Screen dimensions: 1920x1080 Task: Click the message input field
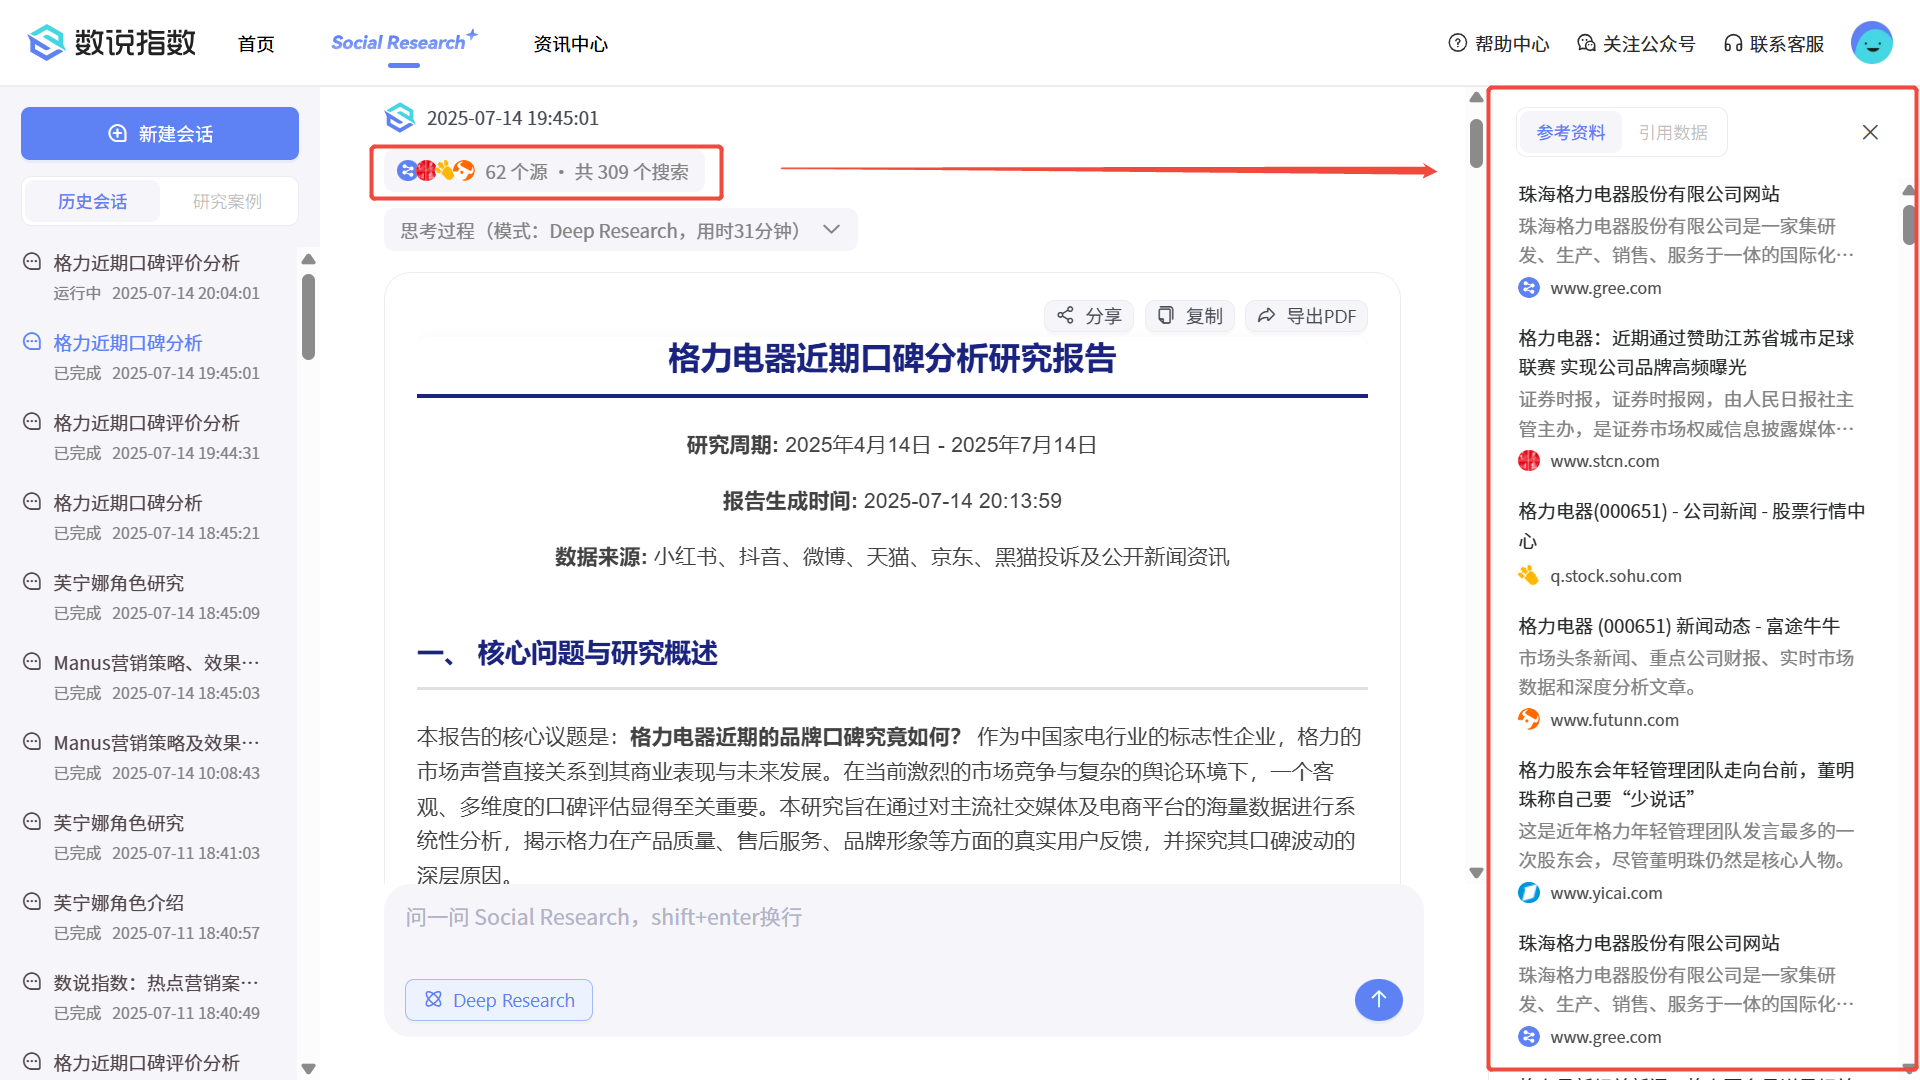(903, 918)
